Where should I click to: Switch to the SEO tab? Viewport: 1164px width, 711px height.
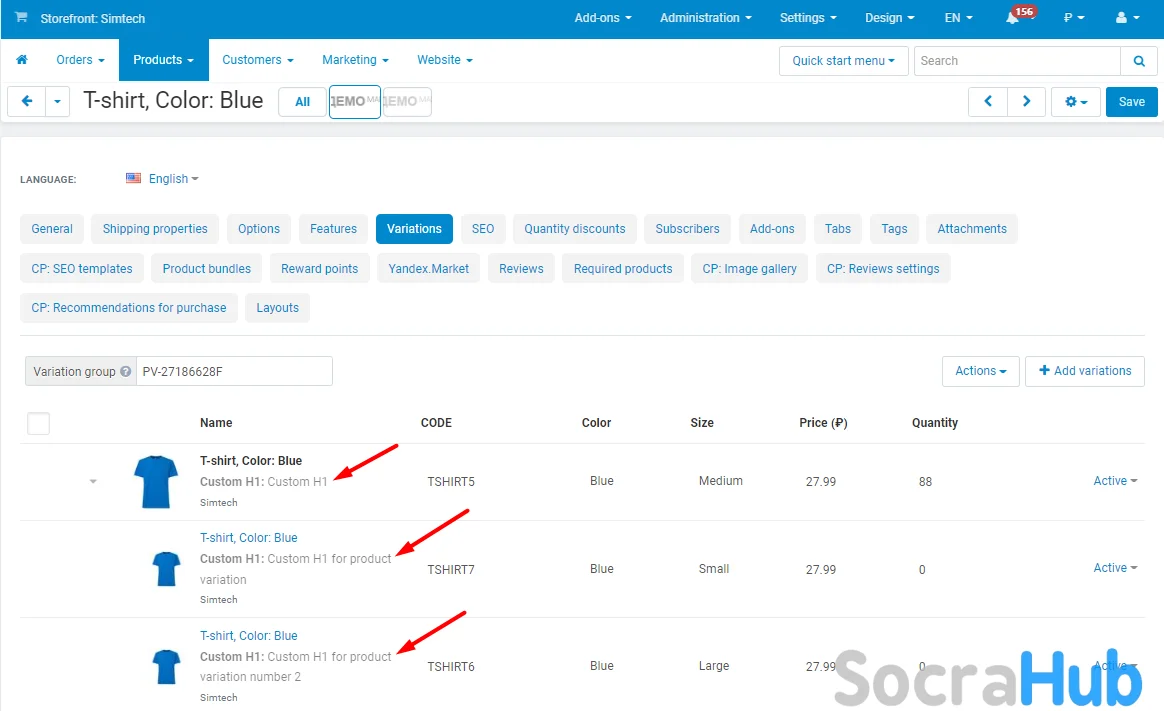pos(483,229)
